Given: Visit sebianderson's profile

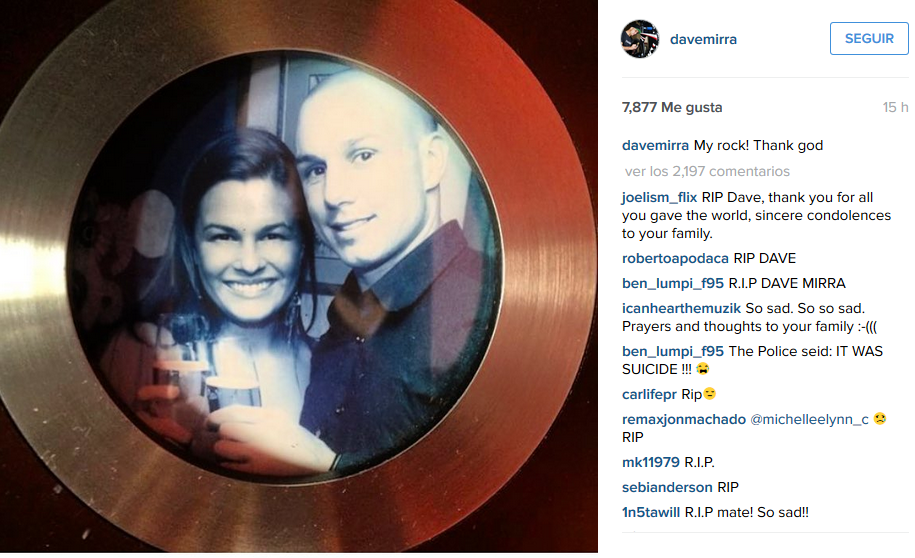Looking at the screenshot, I should 667,487.
